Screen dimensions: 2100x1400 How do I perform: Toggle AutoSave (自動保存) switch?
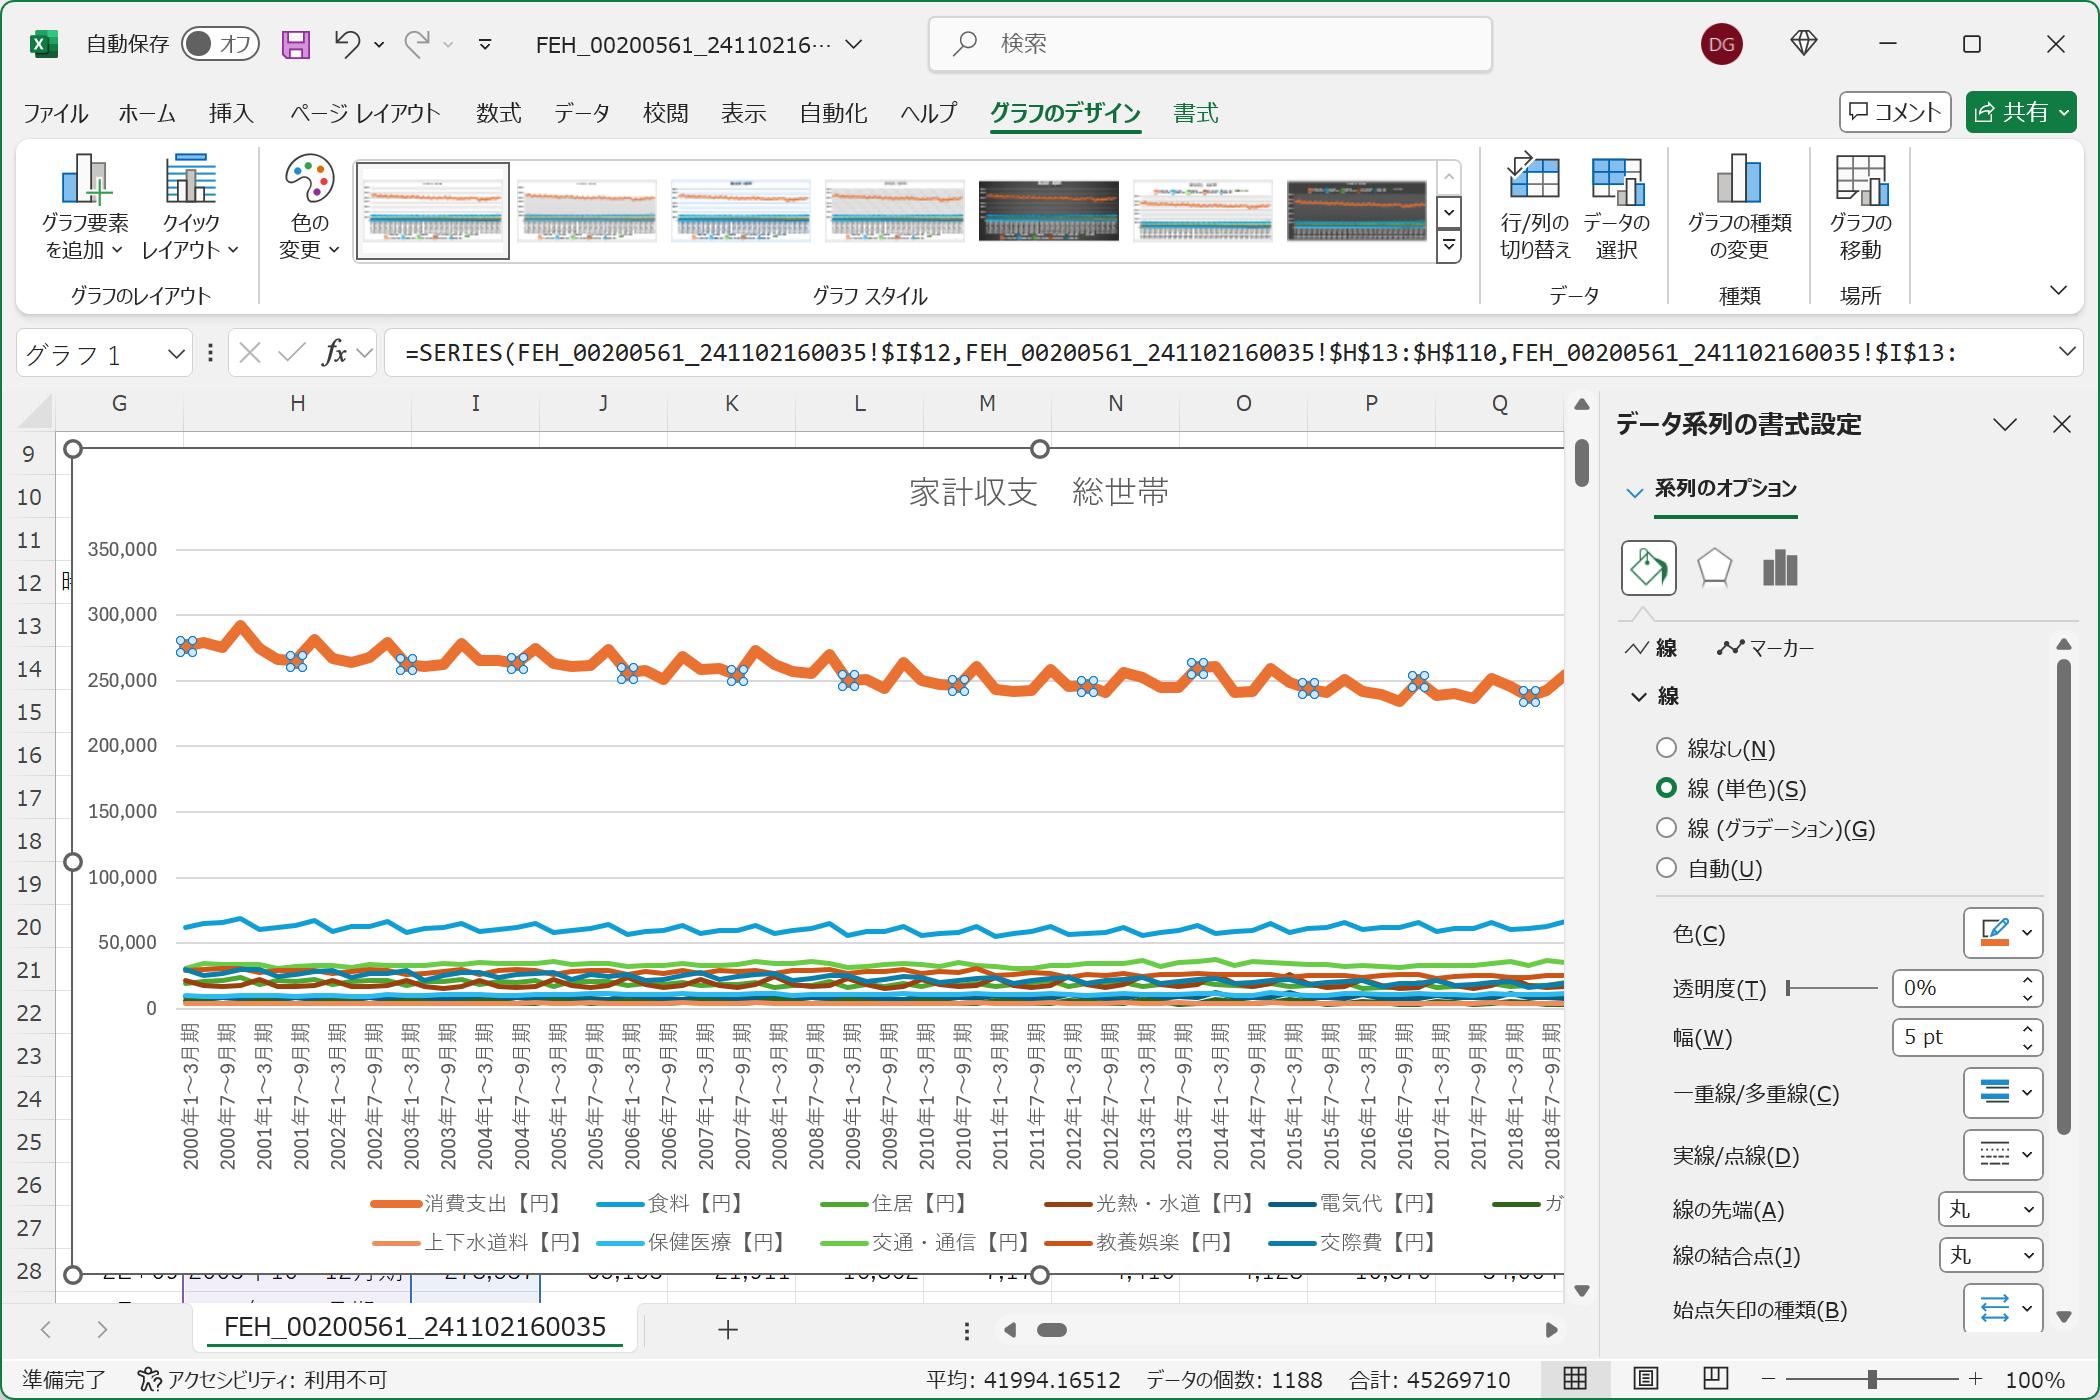point(220,44)
